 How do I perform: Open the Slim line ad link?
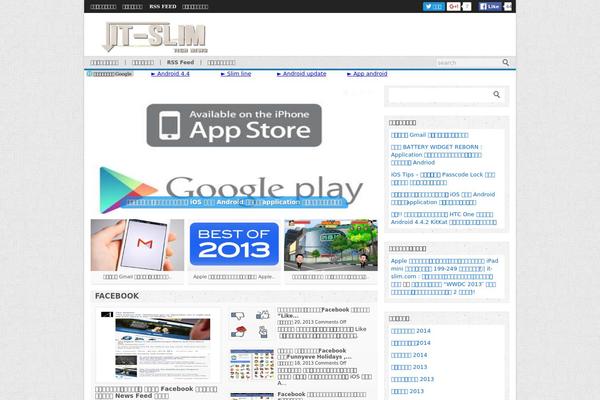pos(236,73)
